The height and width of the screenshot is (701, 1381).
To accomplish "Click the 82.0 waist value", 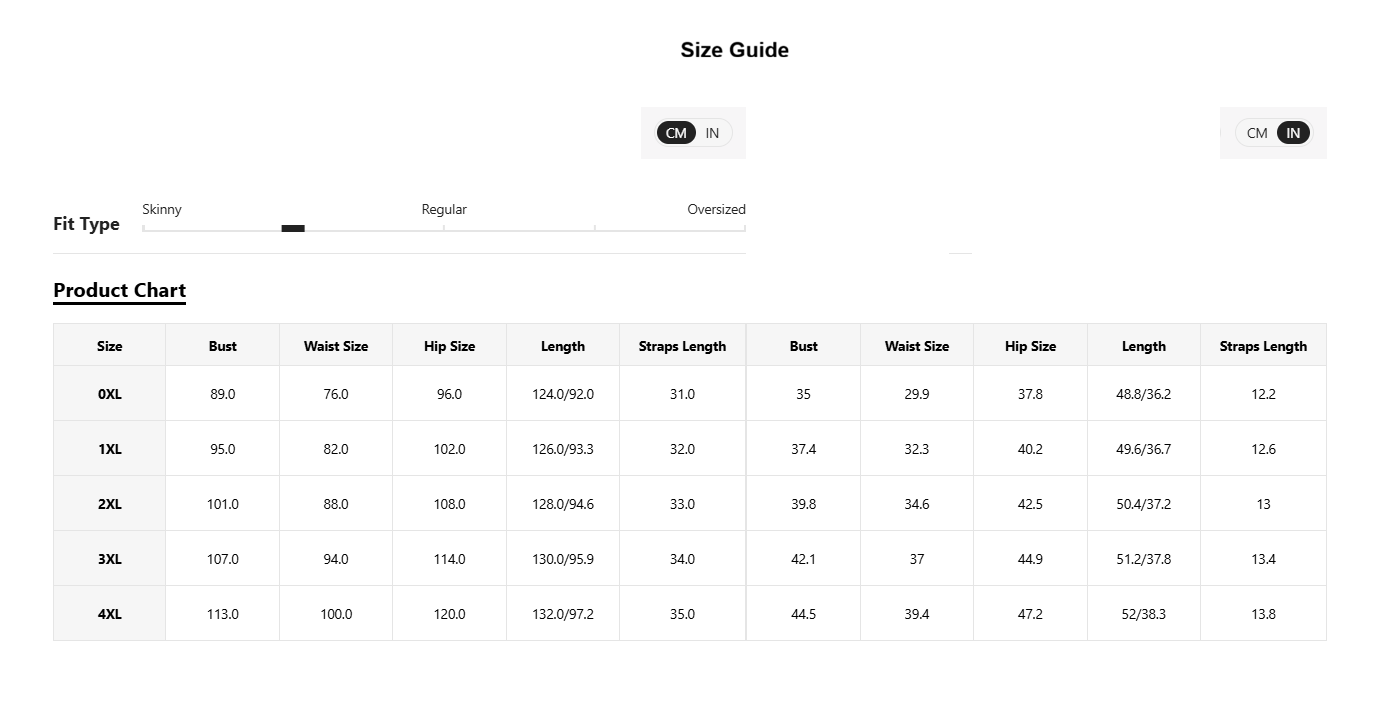I will click(336, 449).
